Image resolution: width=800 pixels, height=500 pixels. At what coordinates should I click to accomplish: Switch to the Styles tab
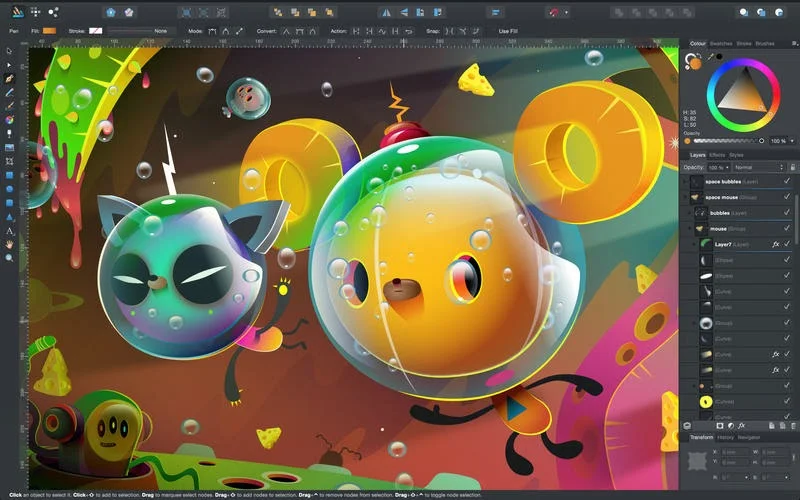(x=736, y=155)
